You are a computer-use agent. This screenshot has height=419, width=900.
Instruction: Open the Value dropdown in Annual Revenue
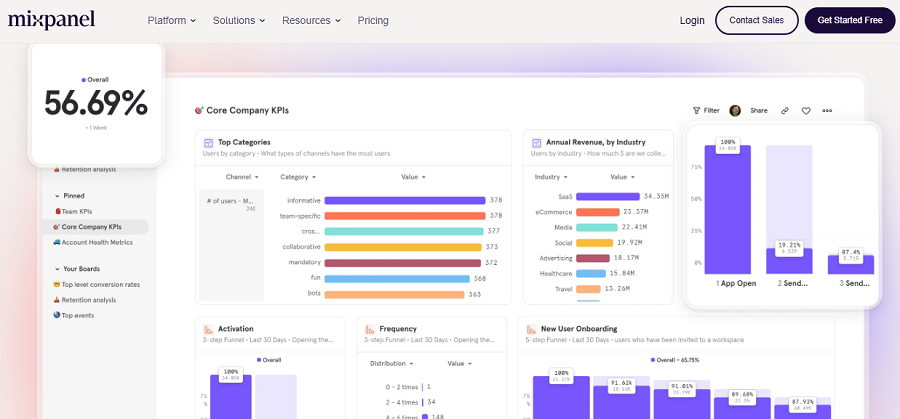click(x=623, y=177)
